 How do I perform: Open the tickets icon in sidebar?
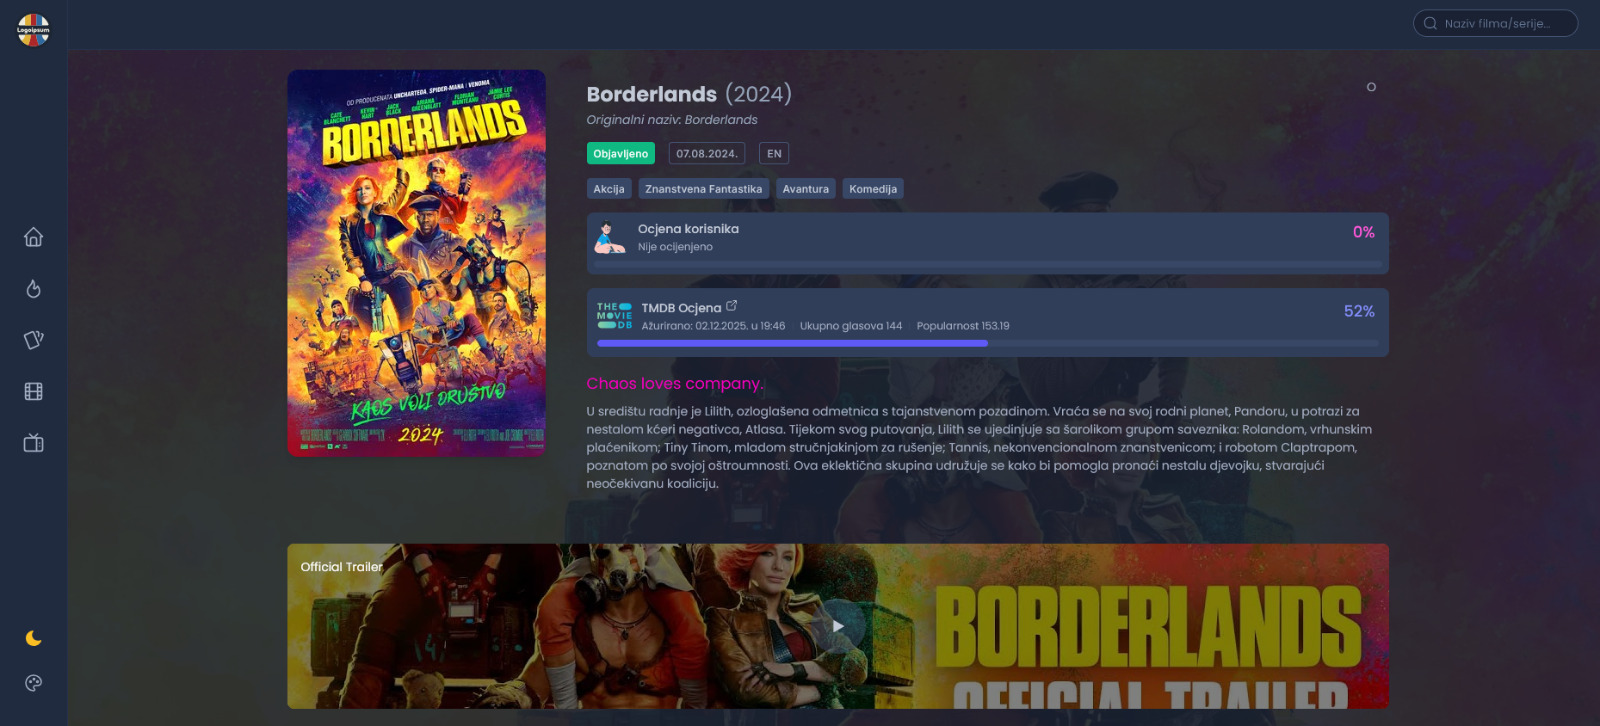(33, 340)
